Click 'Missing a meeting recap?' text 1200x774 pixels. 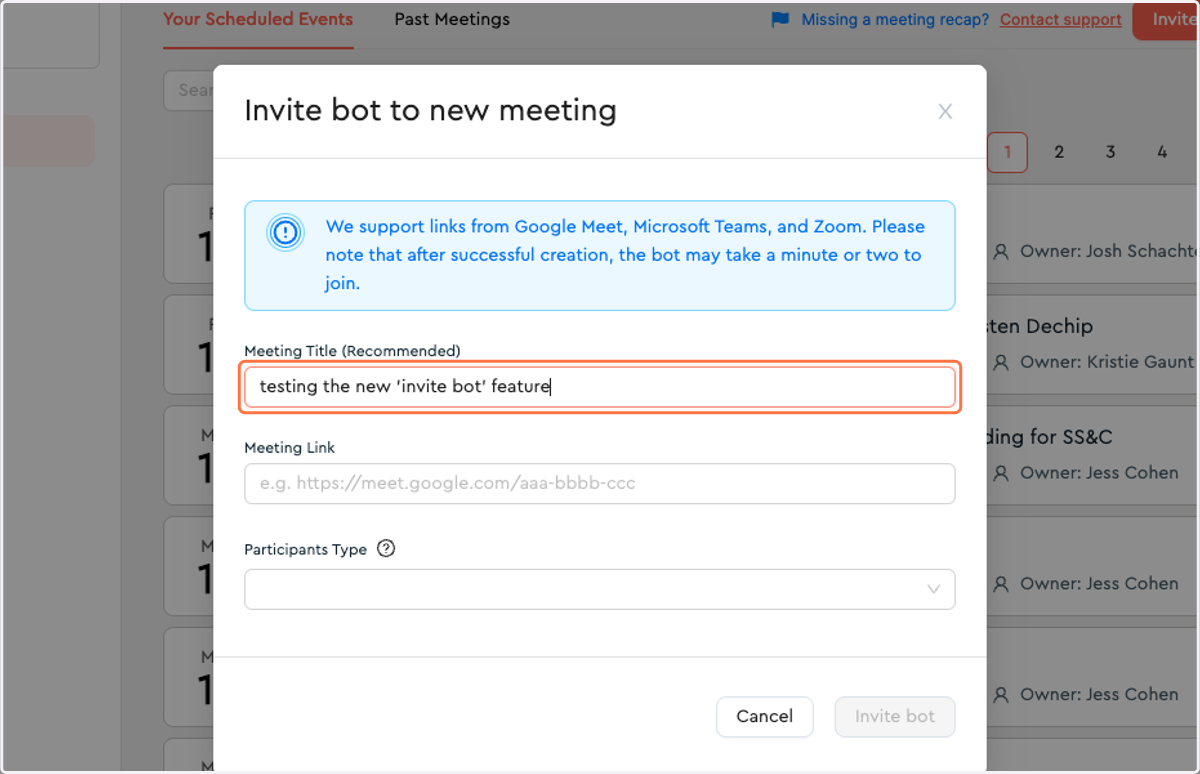896,19
